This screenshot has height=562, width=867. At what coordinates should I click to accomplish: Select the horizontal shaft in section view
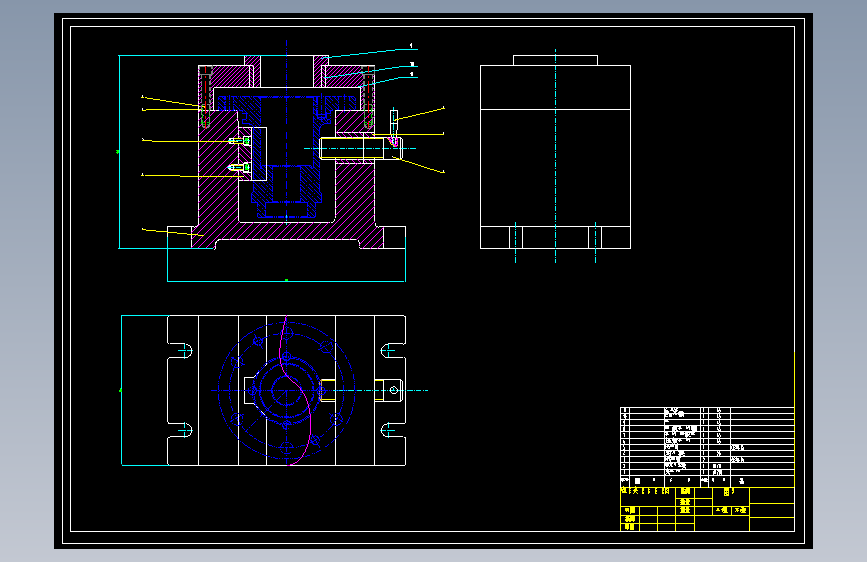click(x=361, y=148)
